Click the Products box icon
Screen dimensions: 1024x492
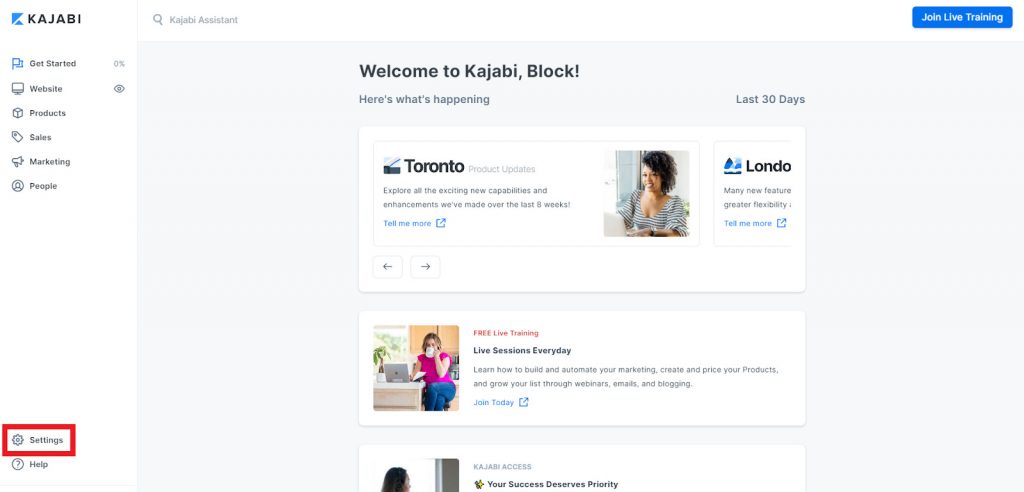tap(18, 113)
